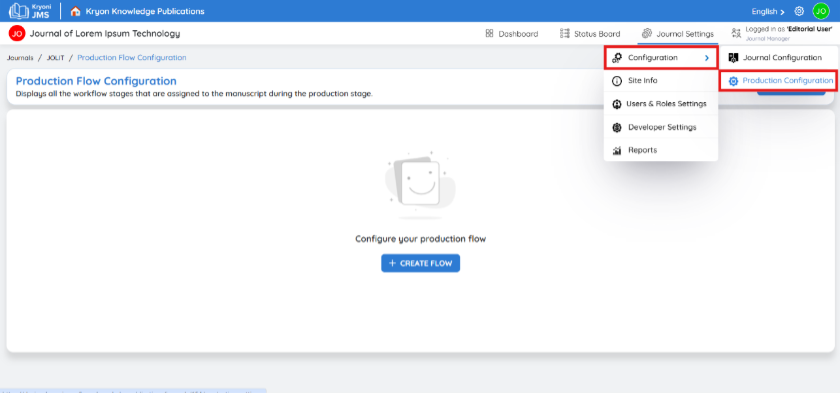840x393 pixels.
Task: Click the Create Flow button
Action: coord(421,263)
